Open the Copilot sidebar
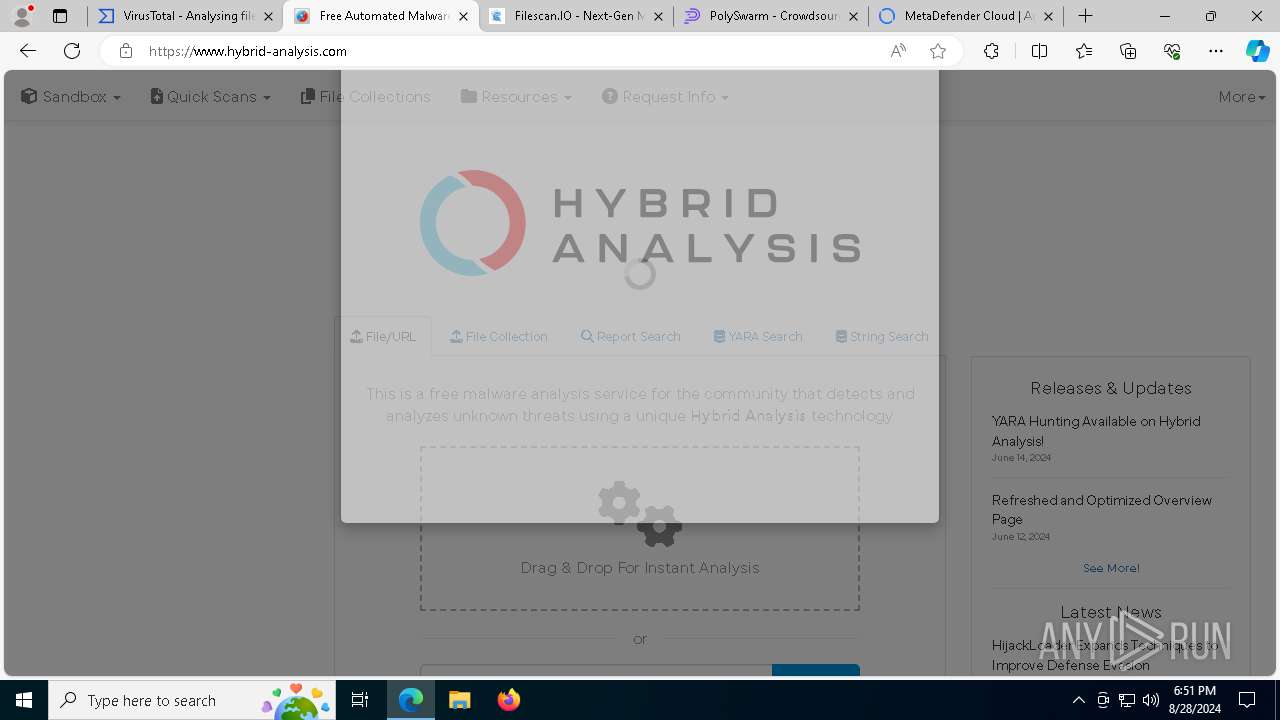Viewport: 1280px width, 720px height. 1258,51
